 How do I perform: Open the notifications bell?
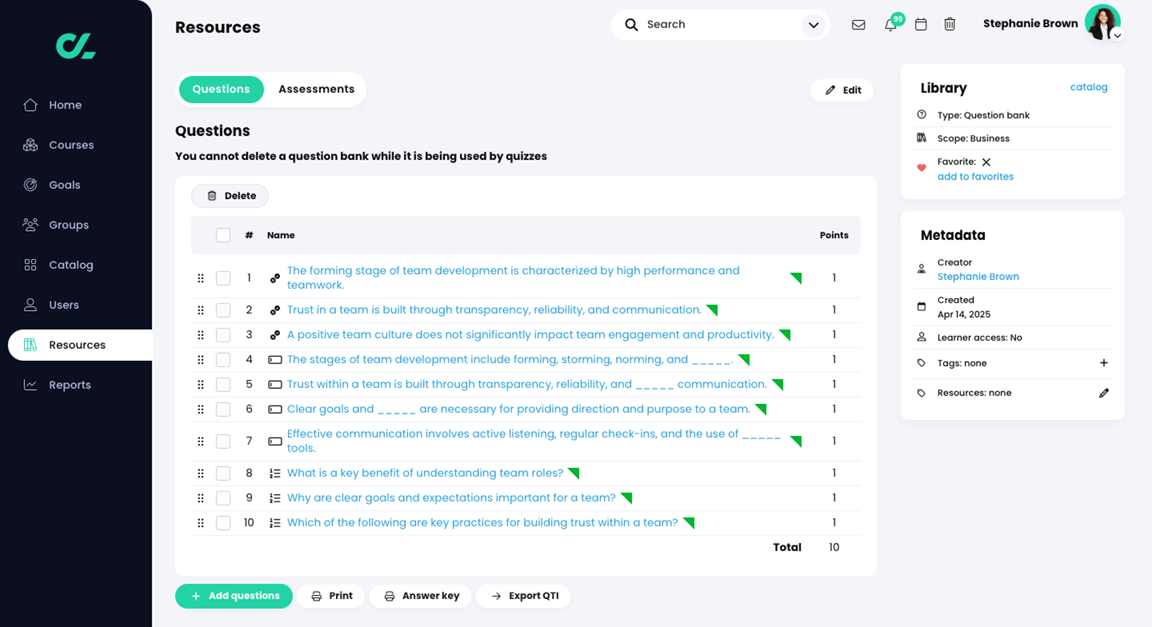pyautogui.click(x=889, y=24)
